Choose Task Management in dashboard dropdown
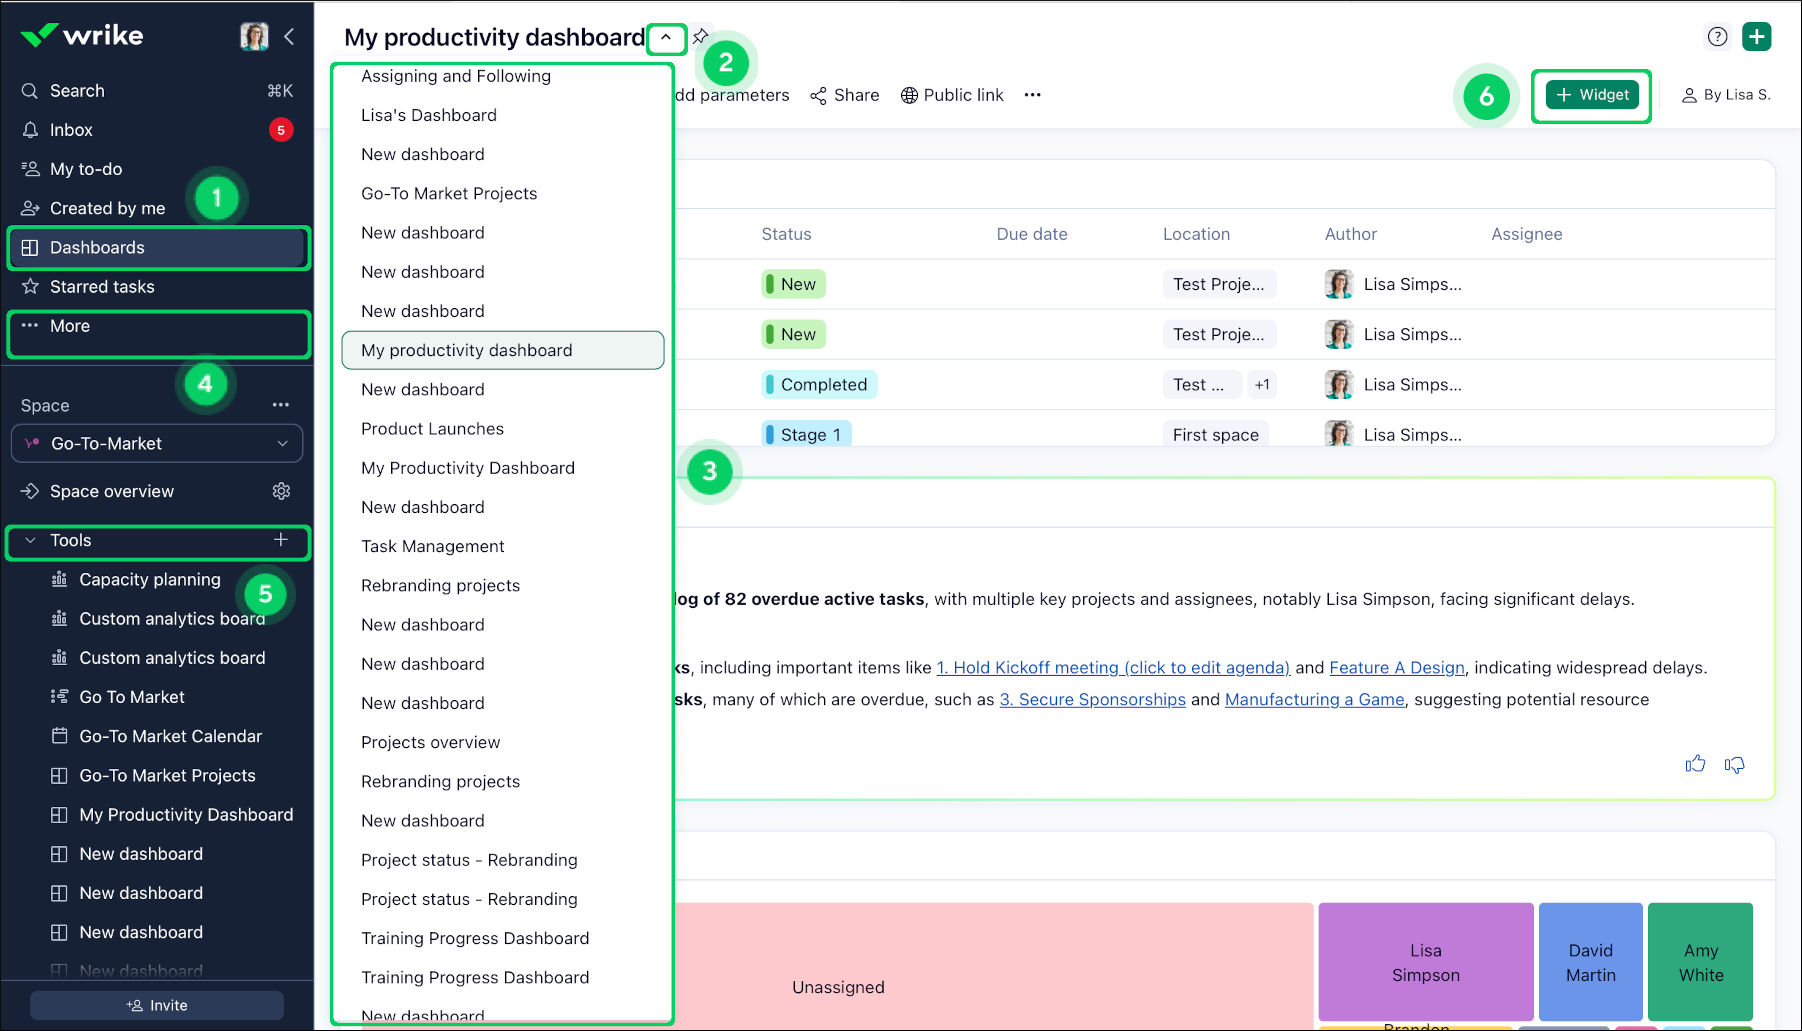Screen dimensions: 1802x1031 (432, 546)
